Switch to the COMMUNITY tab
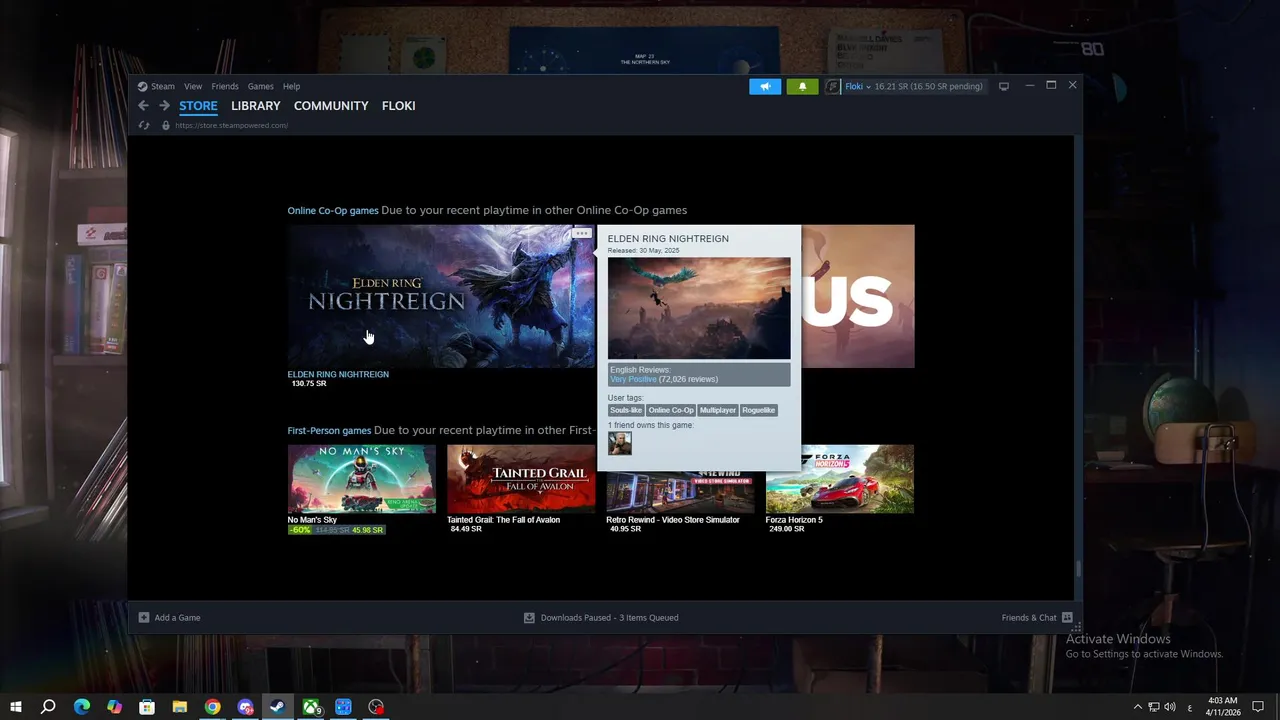This screenshot has width=1280, height=720. [x=331, y=106]
